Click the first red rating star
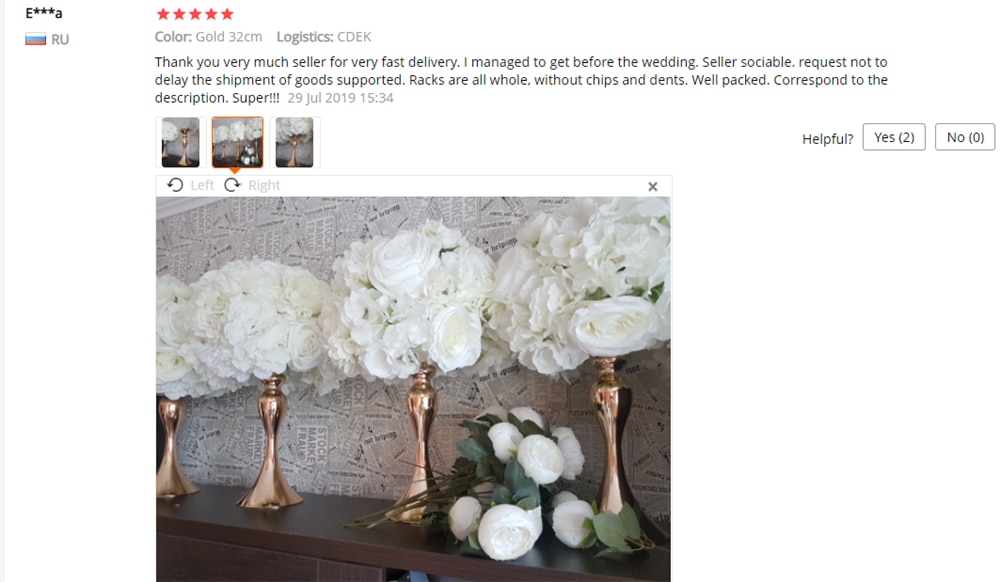 [x=163, y=14]
